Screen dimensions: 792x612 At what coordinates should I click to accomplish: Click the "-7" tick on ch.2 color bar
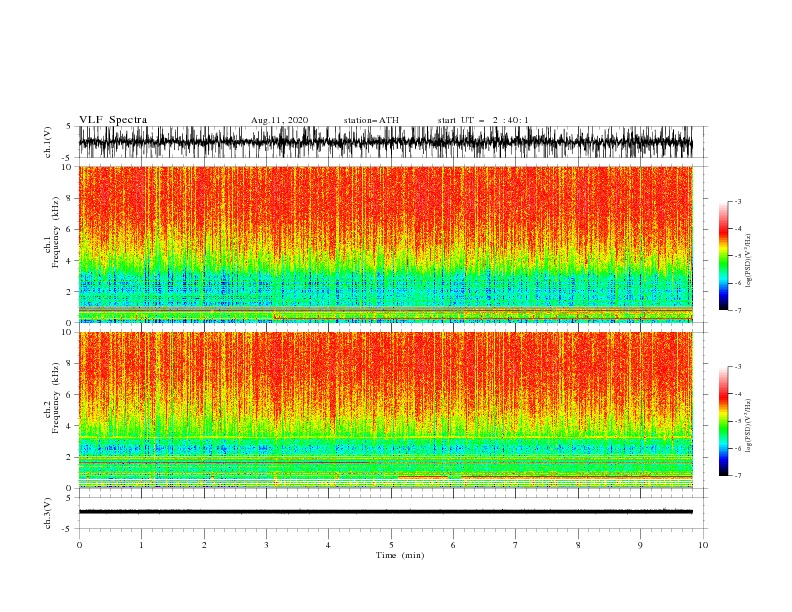(x=737, y=476)
